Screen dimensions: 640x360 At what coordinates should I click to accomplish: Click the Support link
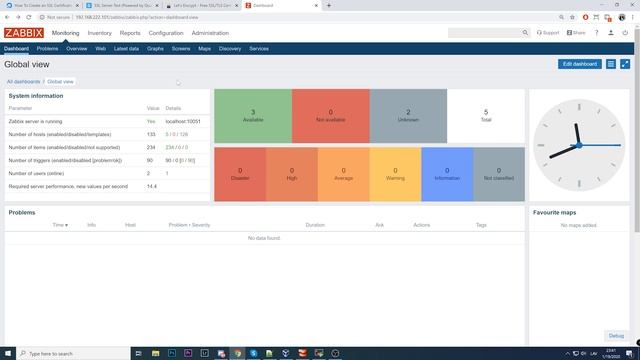click(548, 33)
